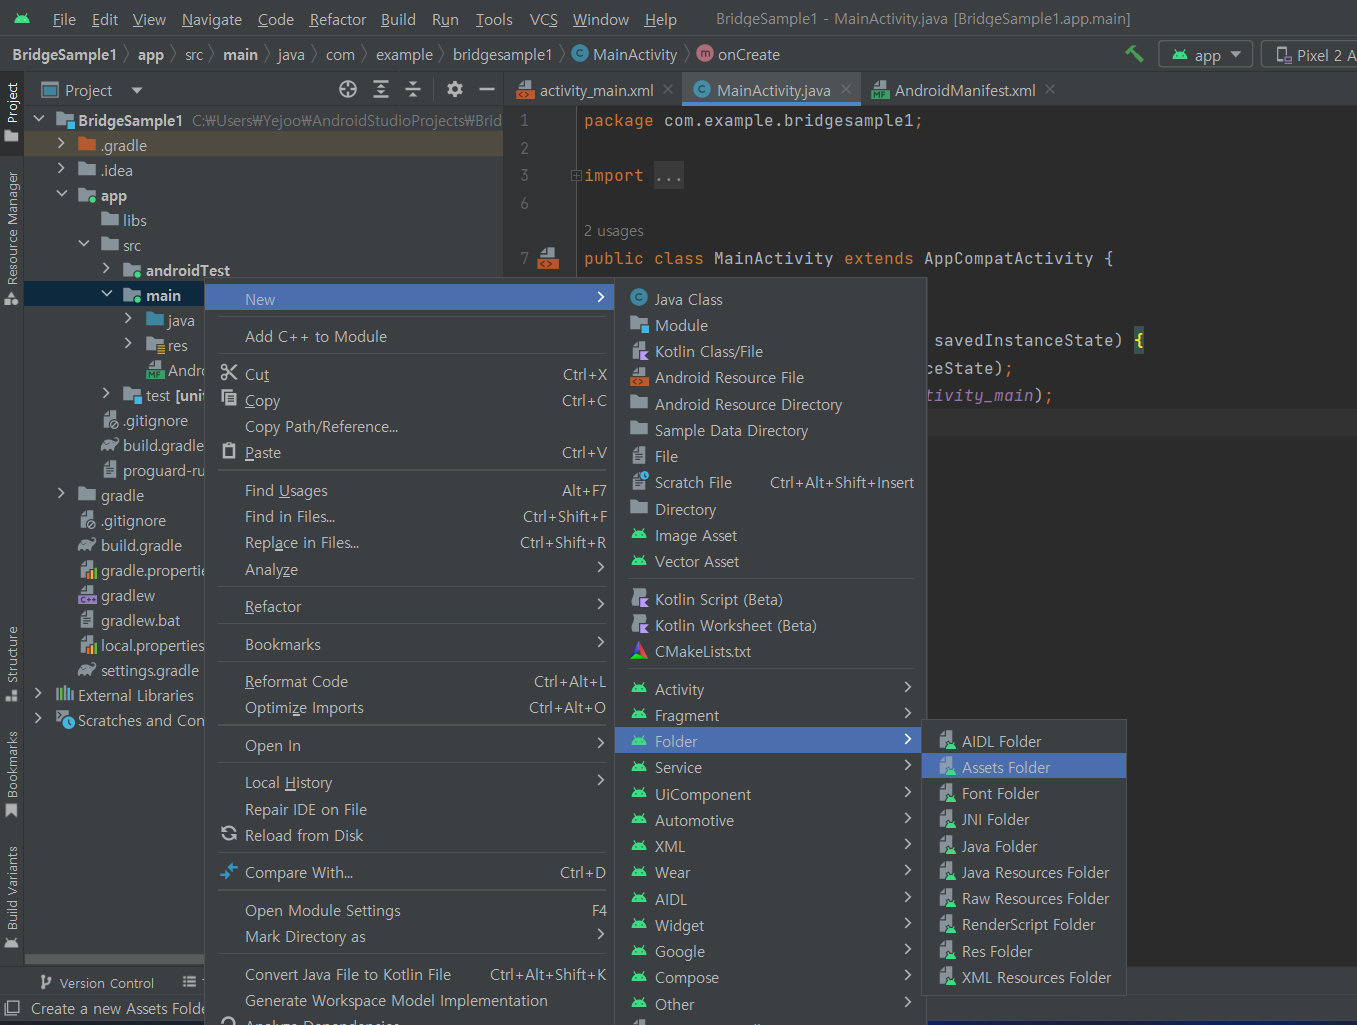The image size is (1357, 1025).
Task: Expand the androidTest folder node
Action: 106,269
